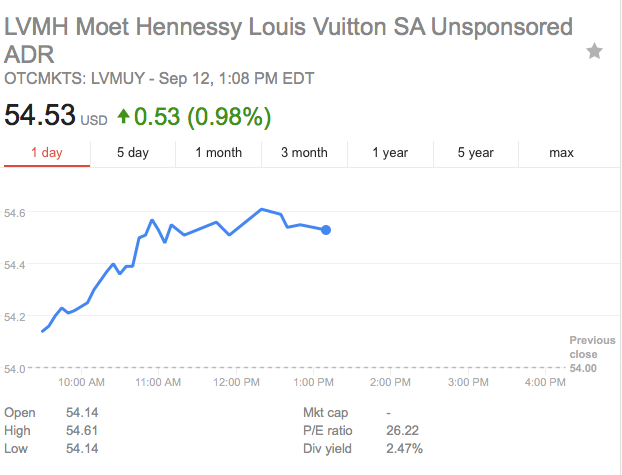Click the 54.53 current price value
The height and width of the screenshot is (475, 622).
tap(40, 115)
